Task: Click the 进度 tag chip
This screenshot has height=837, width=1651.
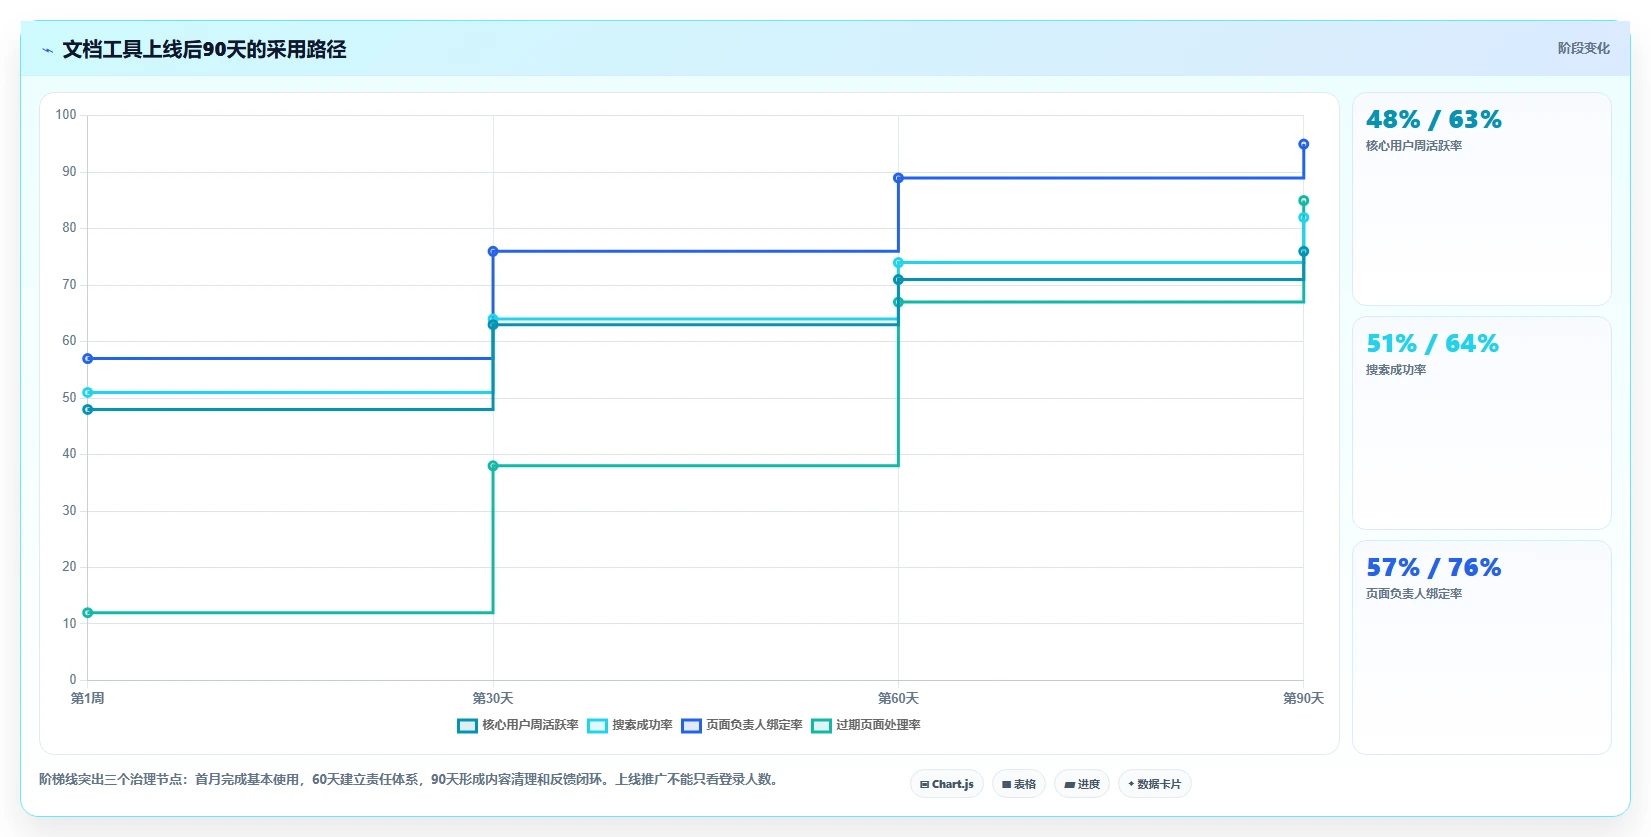Action: coord(1082,784)
